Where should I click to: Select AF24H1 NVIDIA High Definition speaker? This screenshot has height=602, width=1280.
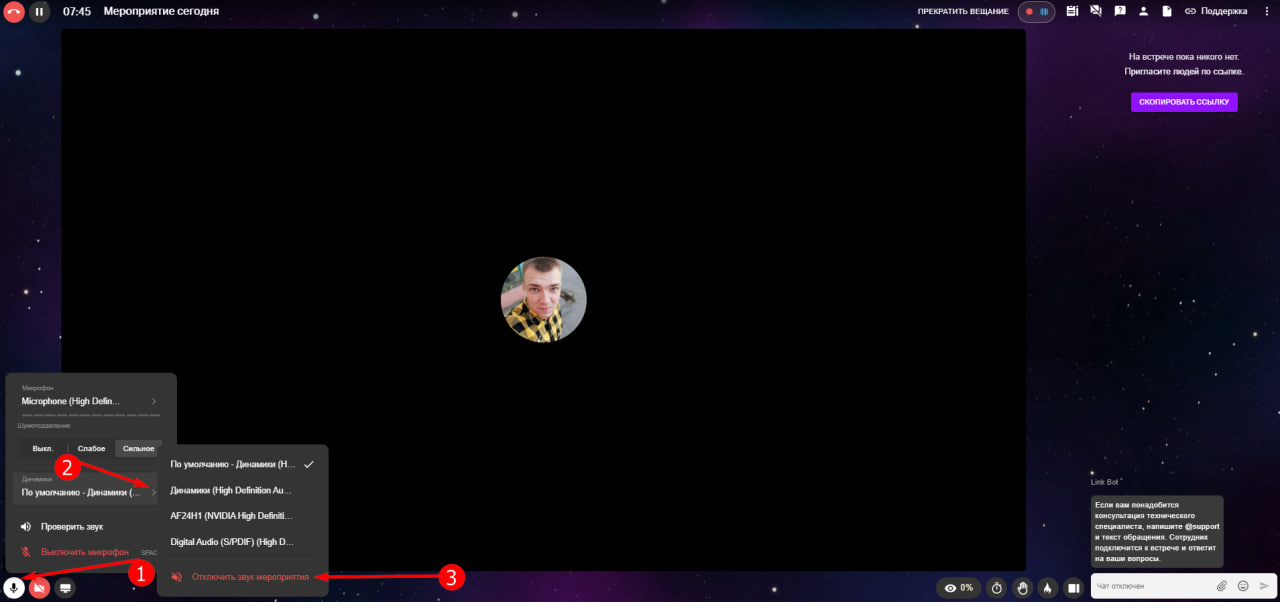(x=232, y=516)
